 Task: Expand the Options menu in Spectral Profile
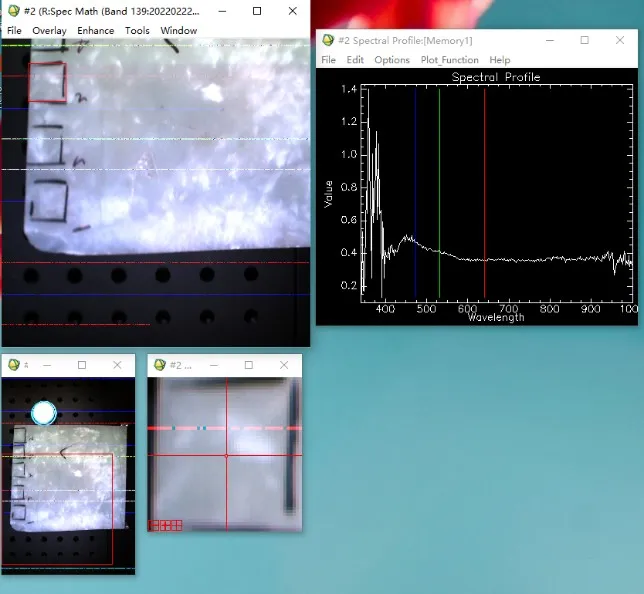(392, 60)
